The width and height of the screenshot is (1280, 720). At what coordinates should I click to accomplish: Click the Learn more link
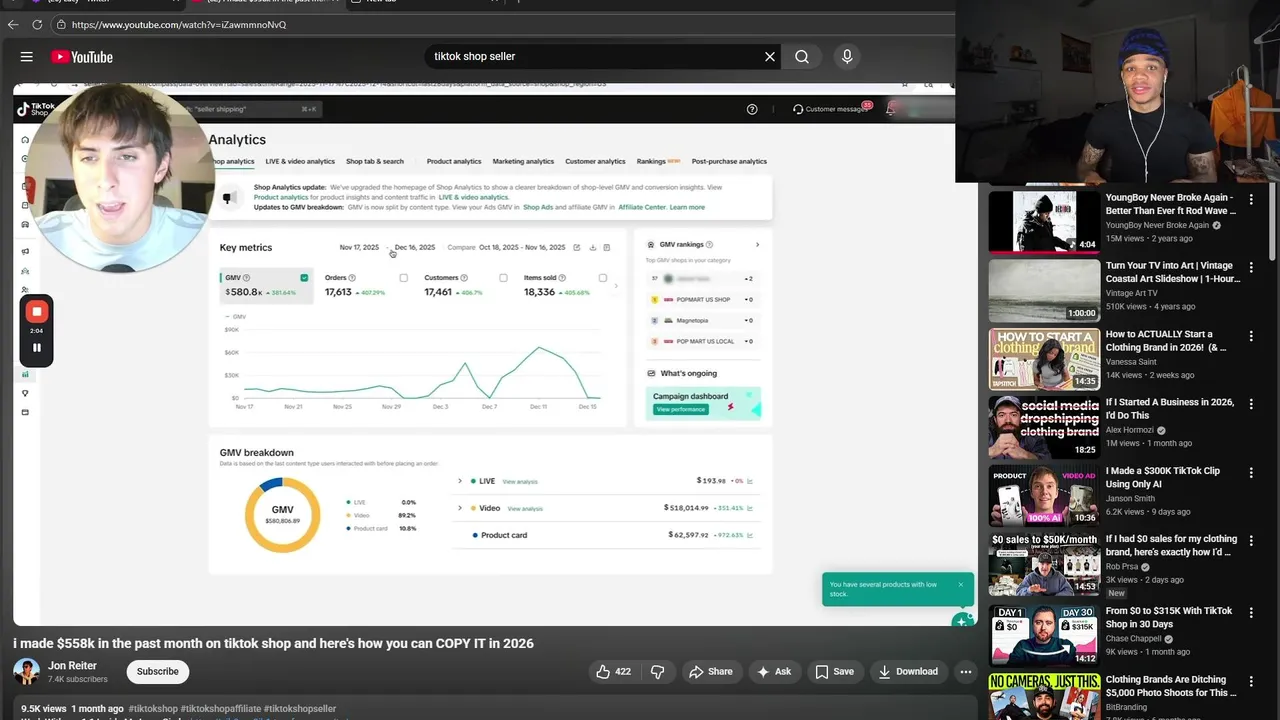687,207
